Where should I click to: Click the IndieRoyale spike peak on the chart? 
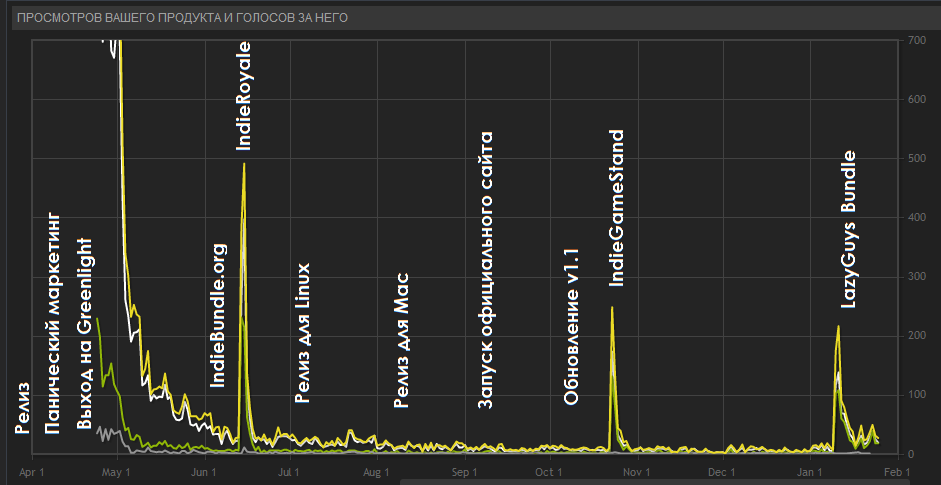pyautogui.click(x=244, y=164)
